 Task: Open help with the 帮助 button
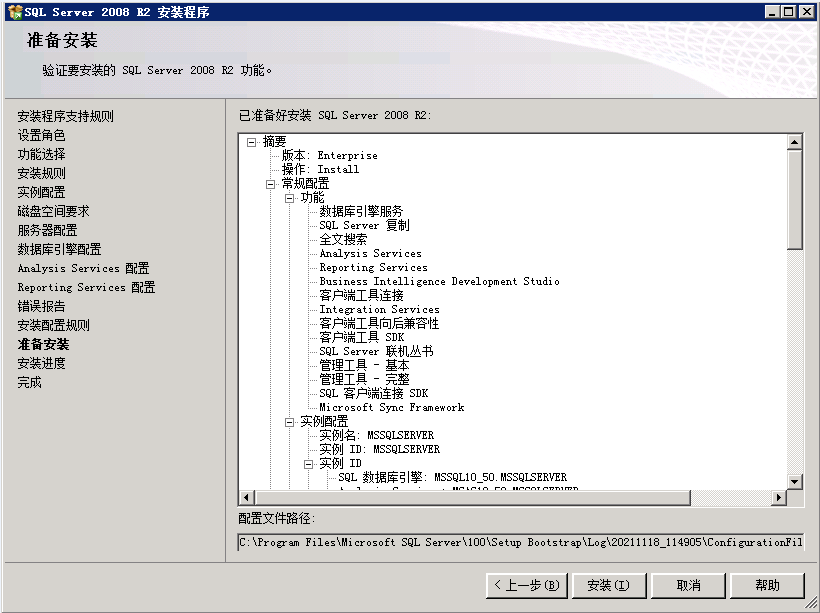click(767, 585)
